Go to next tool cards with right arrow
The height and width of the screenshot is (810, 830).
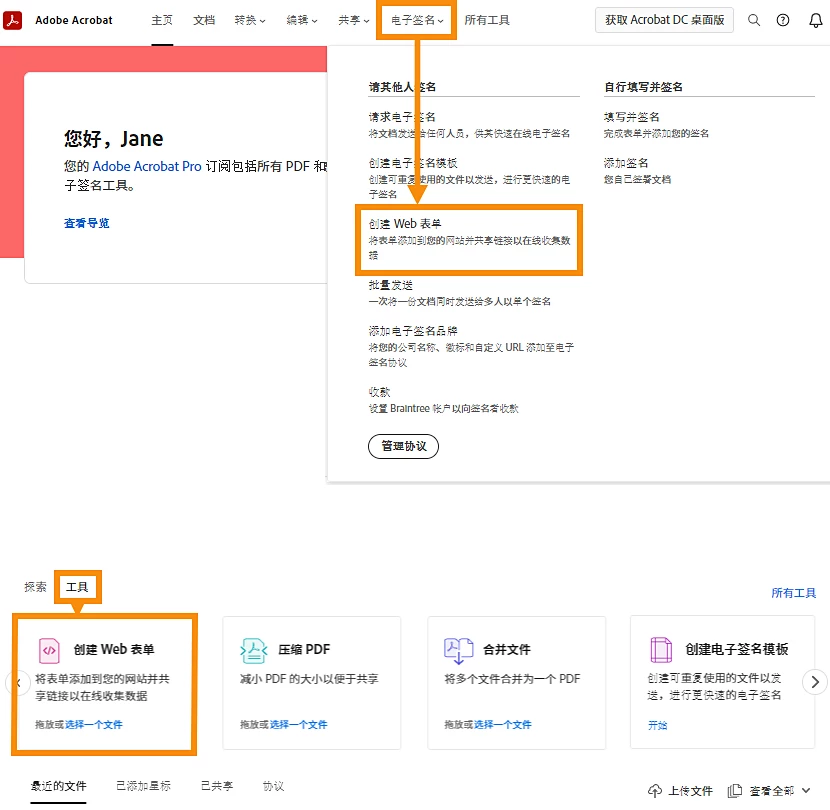click(x=815, y=682)
